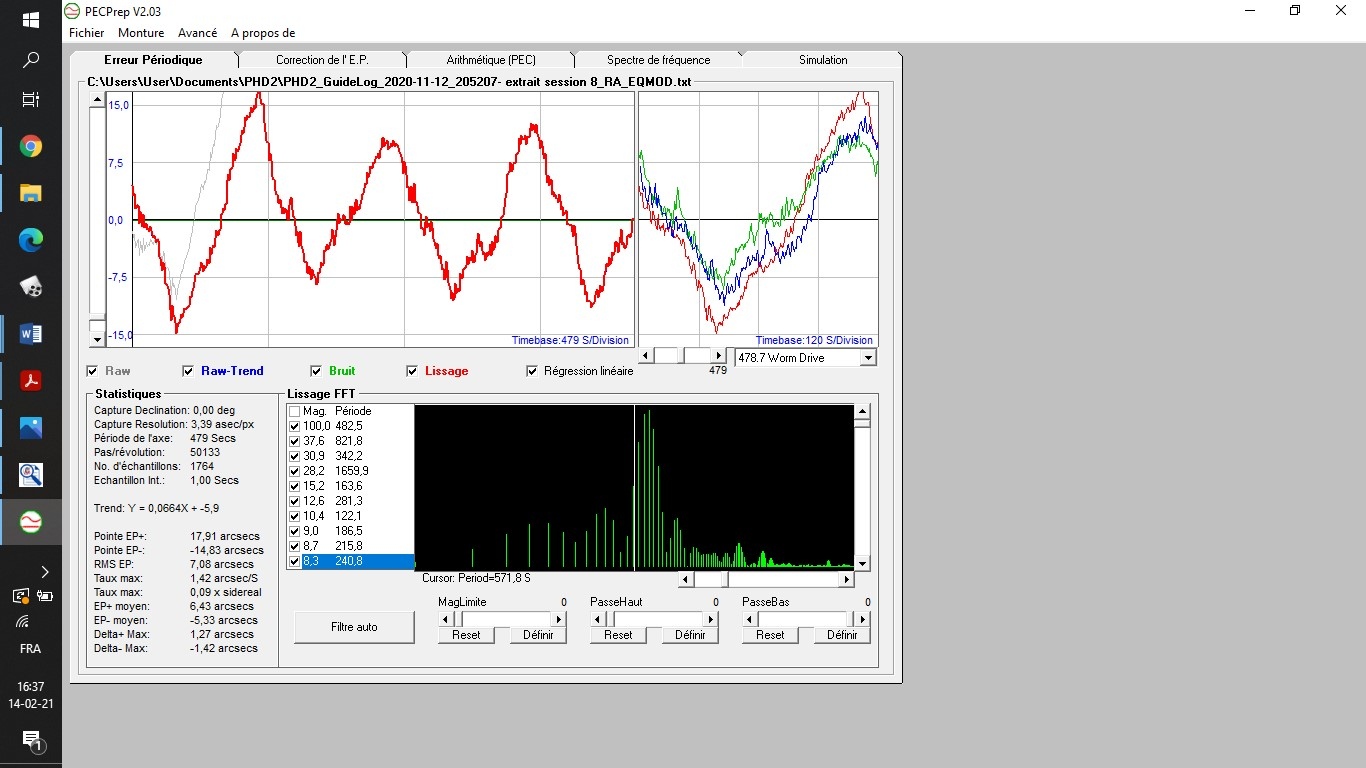Uncheck the 482,5 period row in FFT list
The image size is (1366, 768).
pyautogui.click(x=294, y=426)
